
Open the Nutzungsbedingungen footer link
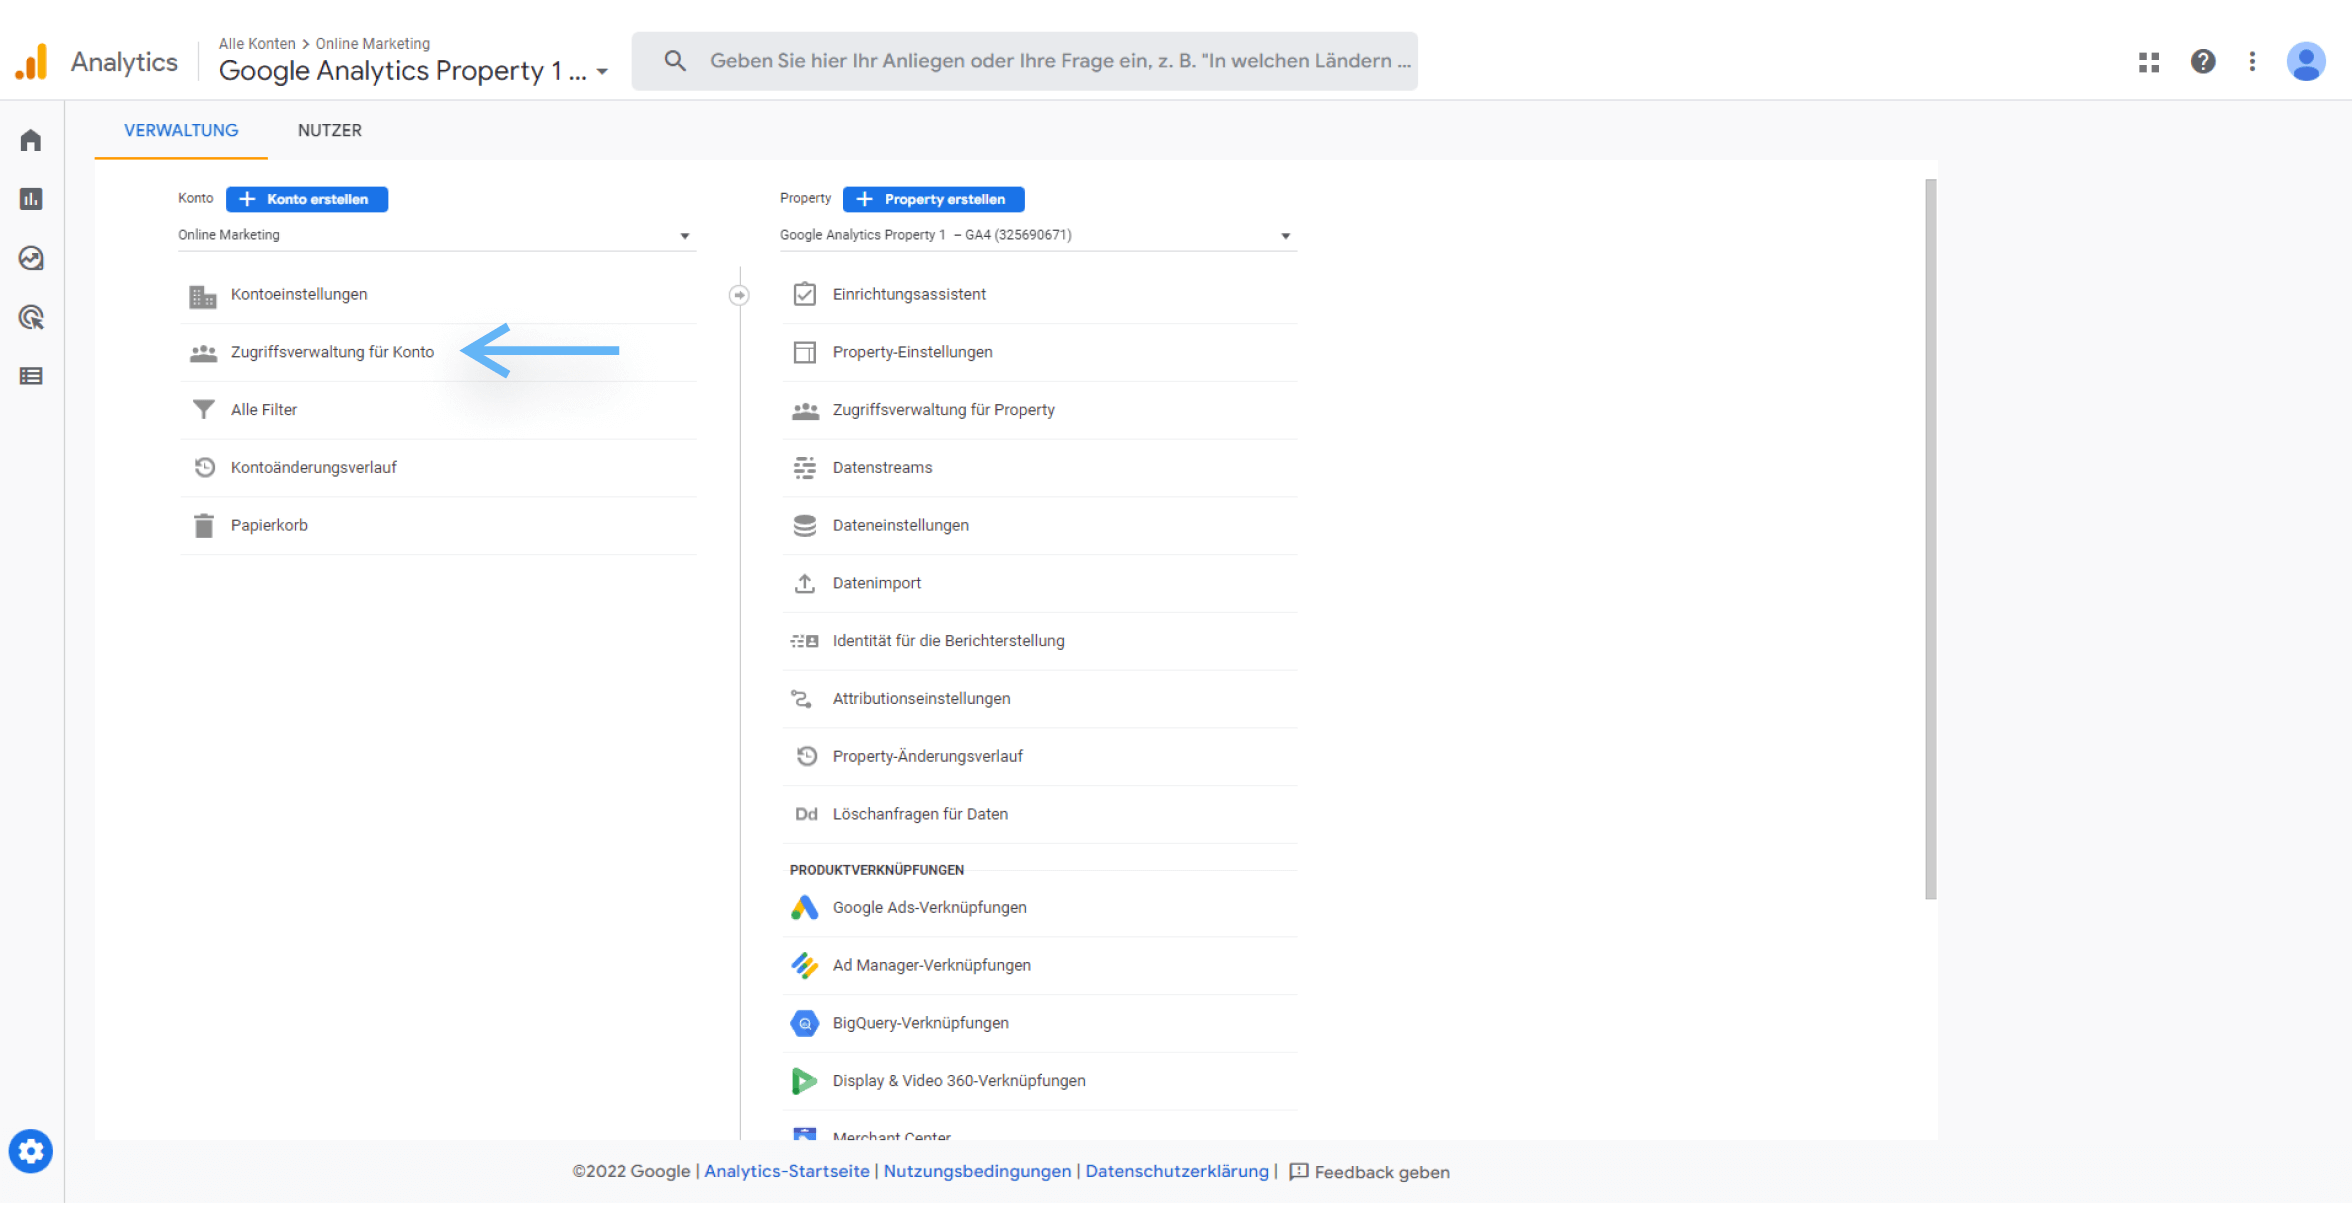click(x=977, y=1172)
